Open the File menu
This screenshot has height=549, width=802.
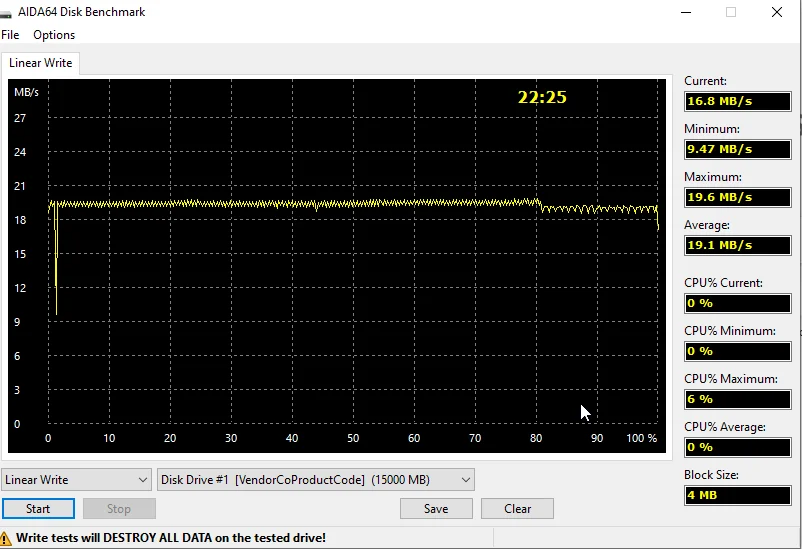[10, 35]
